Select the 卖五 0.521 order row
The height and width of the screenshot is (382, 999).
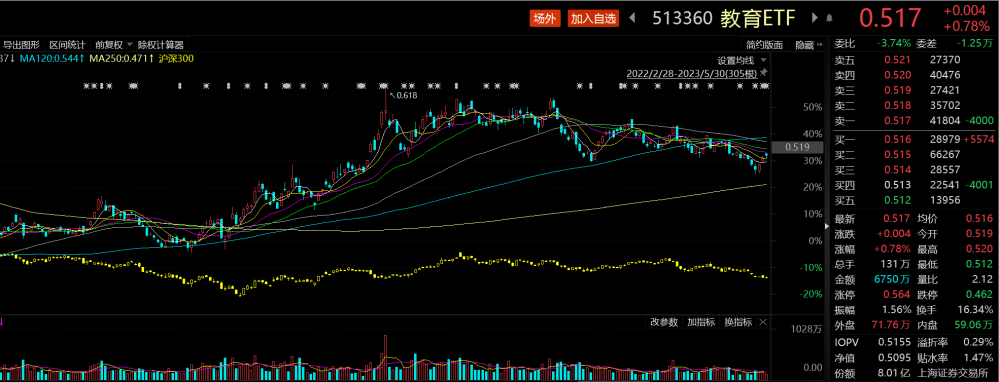click(913, 59)
